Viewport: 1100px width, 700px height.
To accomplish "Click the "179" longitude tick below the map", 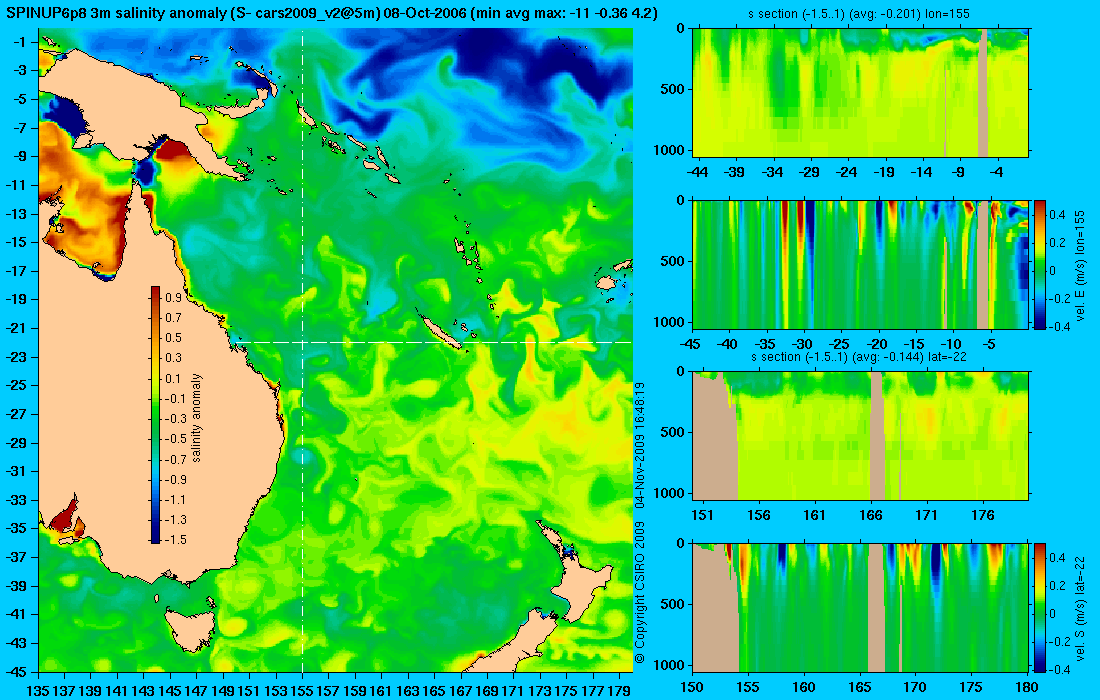I will (x=617, y=691).
